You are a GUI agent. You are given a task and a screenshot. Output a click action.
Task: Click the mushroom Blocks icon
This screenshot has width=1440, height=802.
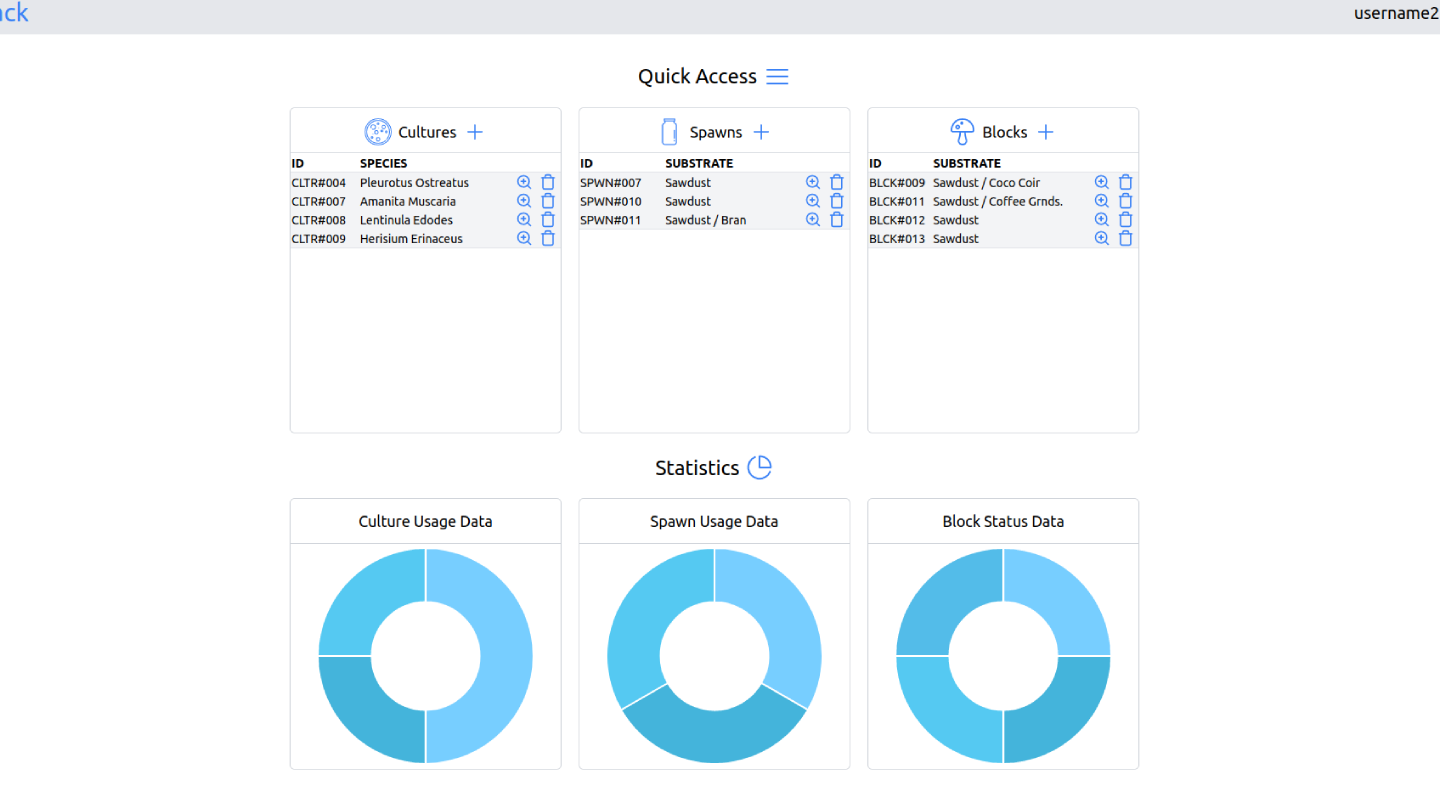click(962, 132)
